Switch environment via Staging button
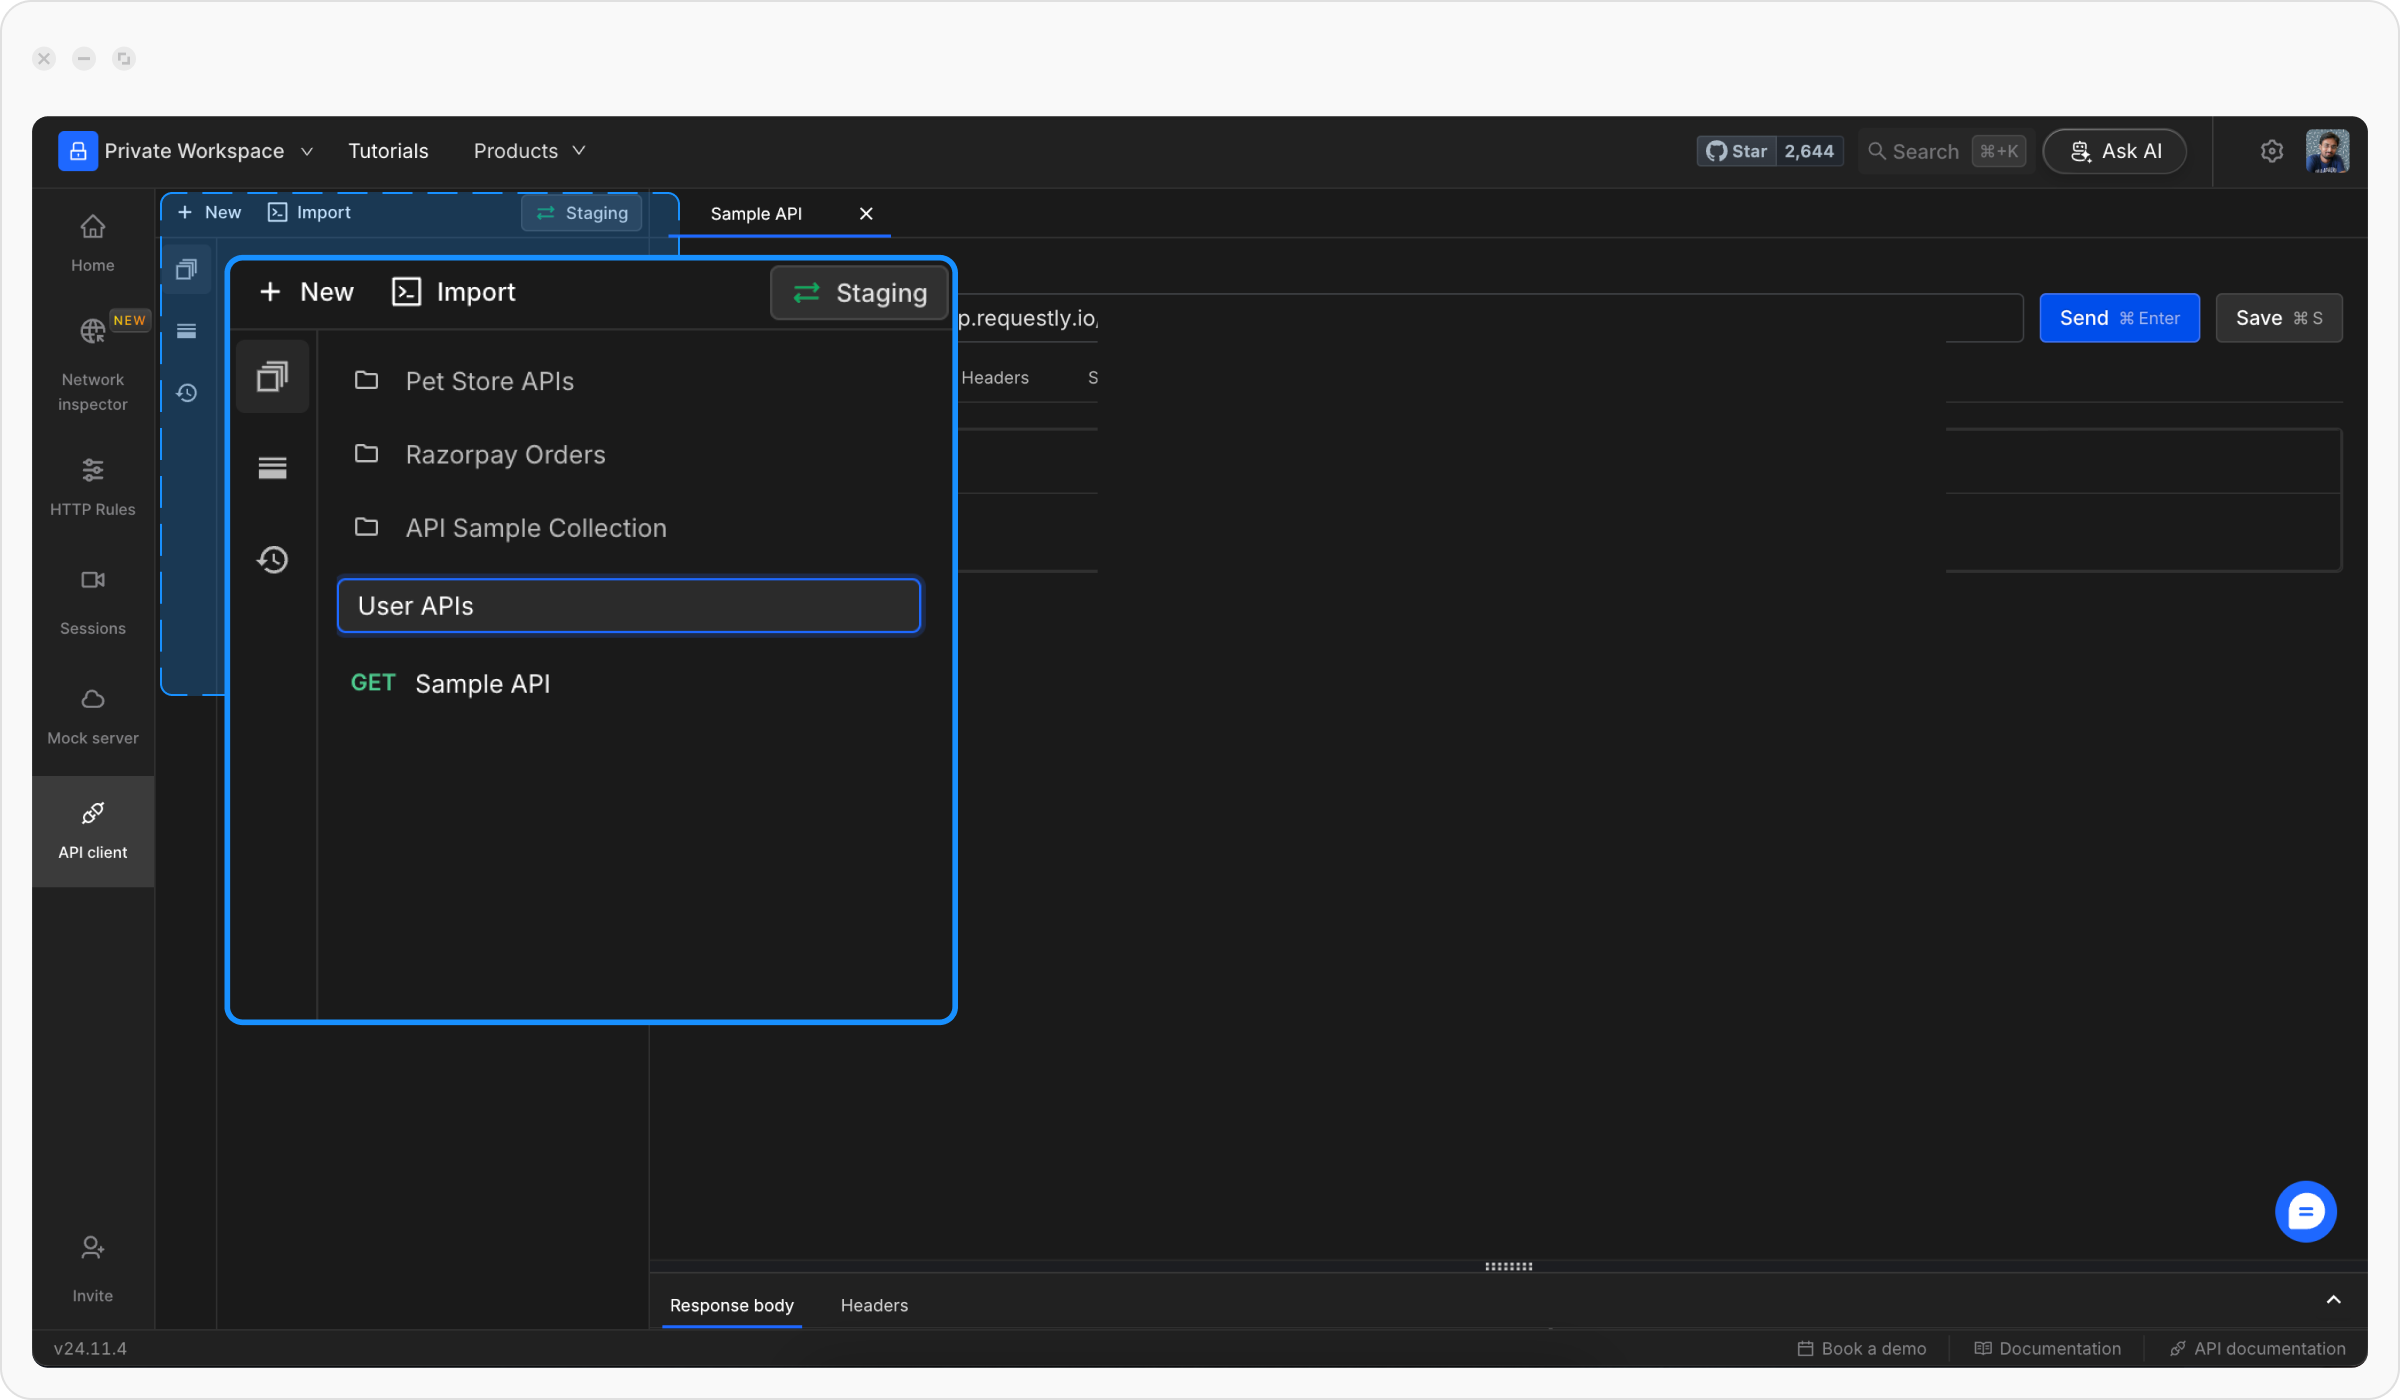The image size is (2400, 1400). click(x=859, y=293)
